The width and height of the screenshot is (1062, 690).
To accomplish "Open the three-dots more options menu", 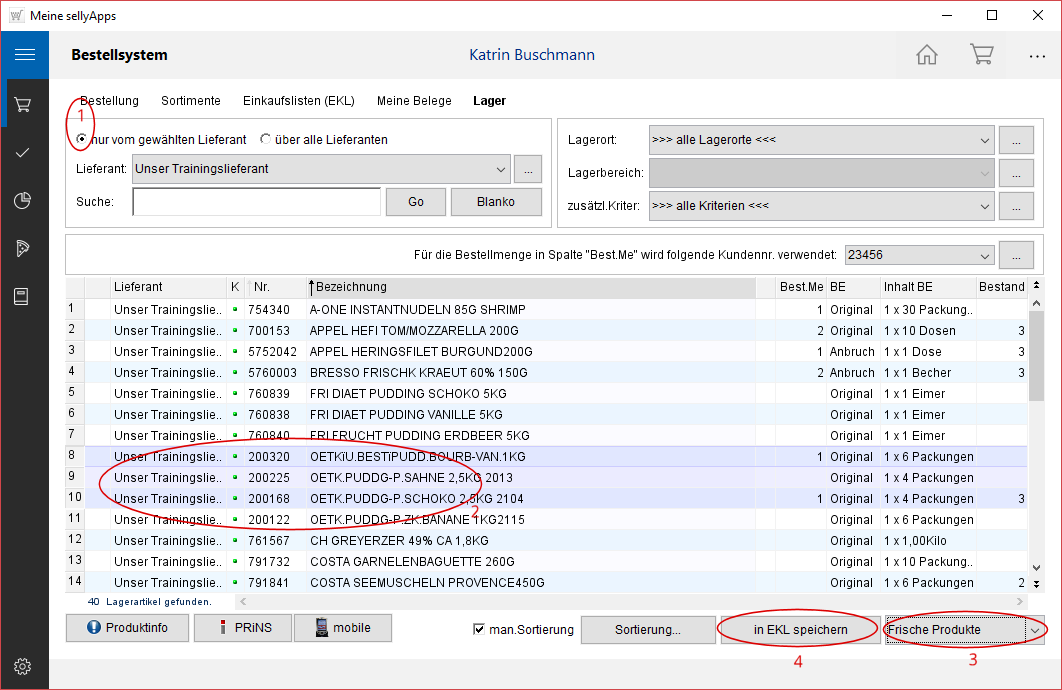I will (x=1036, y=56).
